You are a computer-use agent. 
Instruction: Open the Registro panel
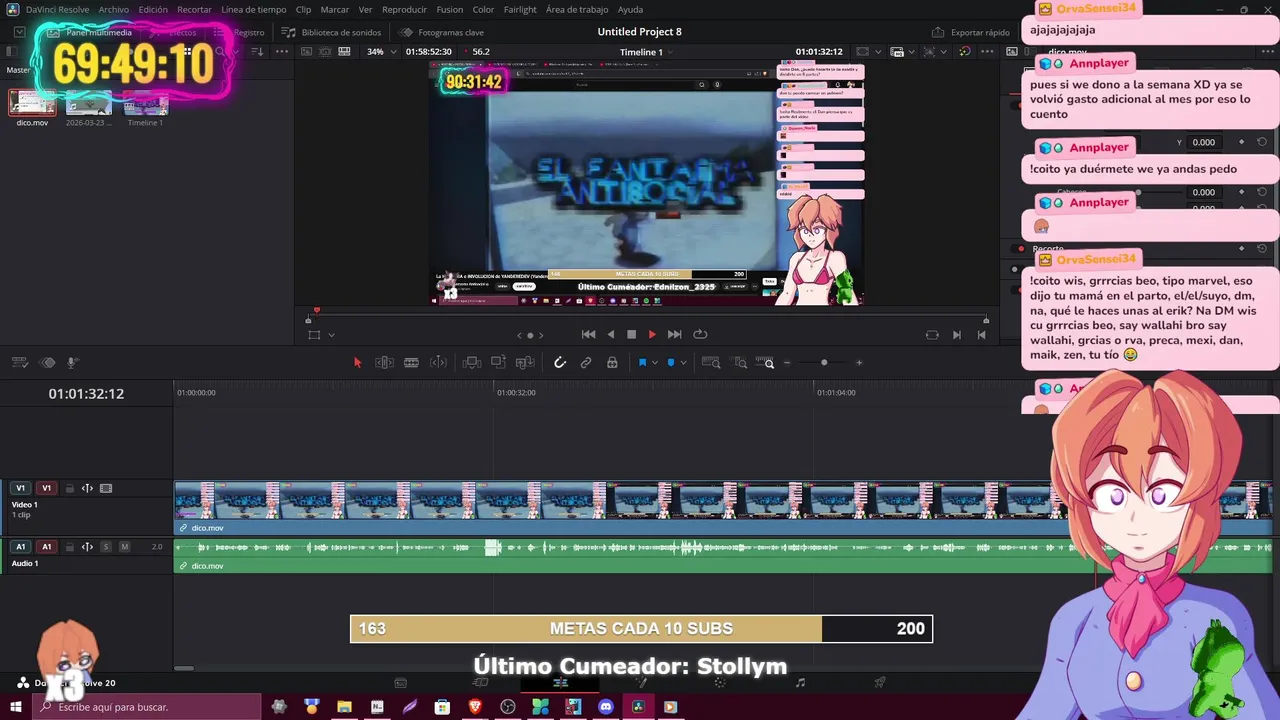click(x=241, y=32)
